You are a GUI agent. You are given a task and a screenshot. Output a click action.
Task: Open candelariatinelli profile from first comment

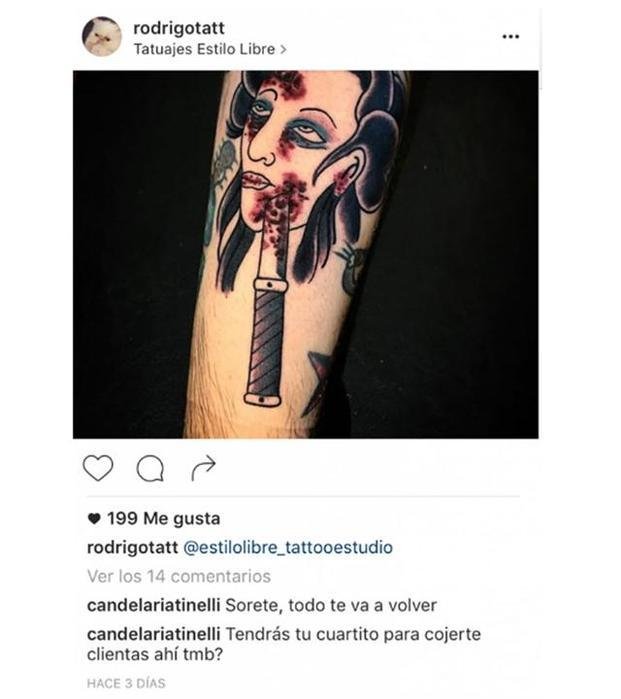coord(153,605)
